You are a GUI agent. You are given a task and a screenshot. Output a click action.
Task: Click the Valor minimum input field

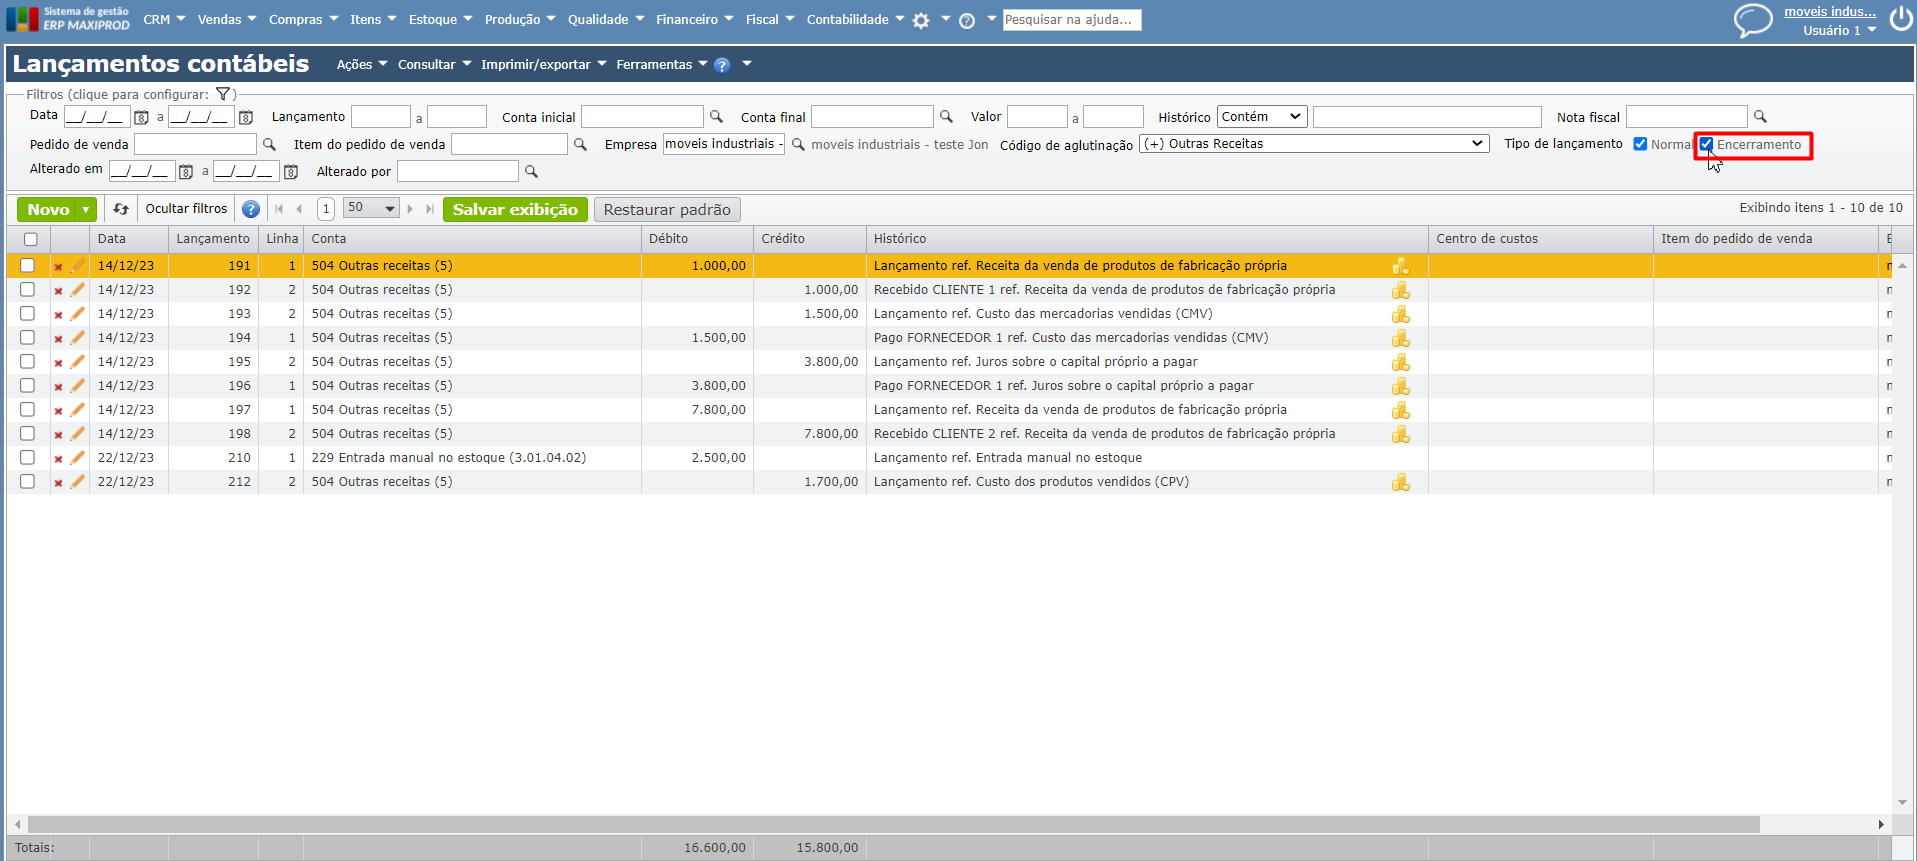tap(1037, 117)
